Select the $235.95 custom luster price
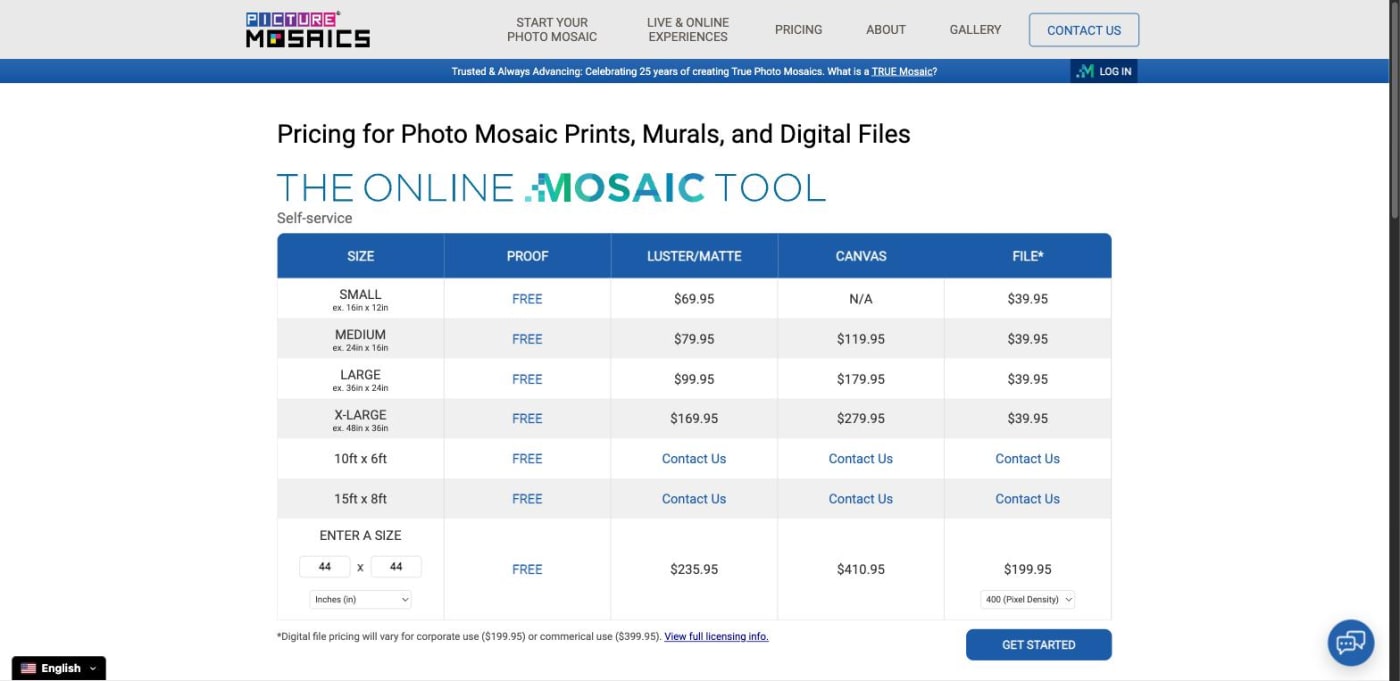The width and height of the screenshot is (1400, 681). (694, 569)
